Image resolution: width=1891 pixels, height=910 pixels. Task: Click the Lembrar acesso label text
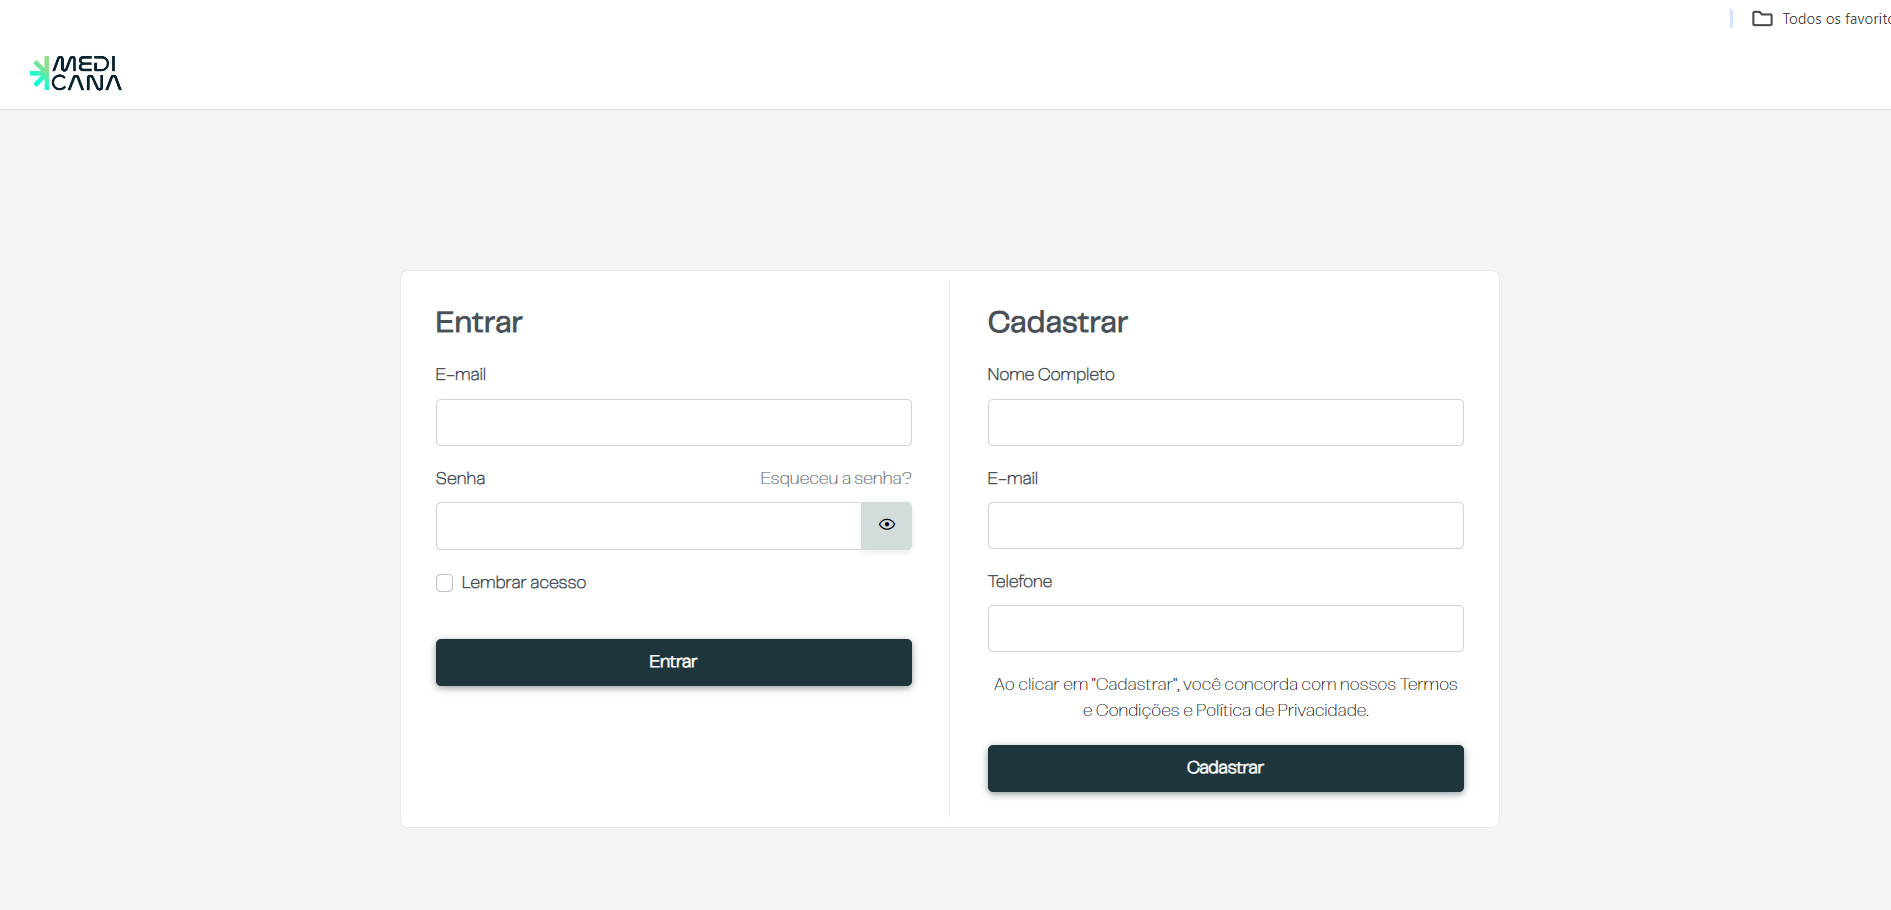click(523, 583)
